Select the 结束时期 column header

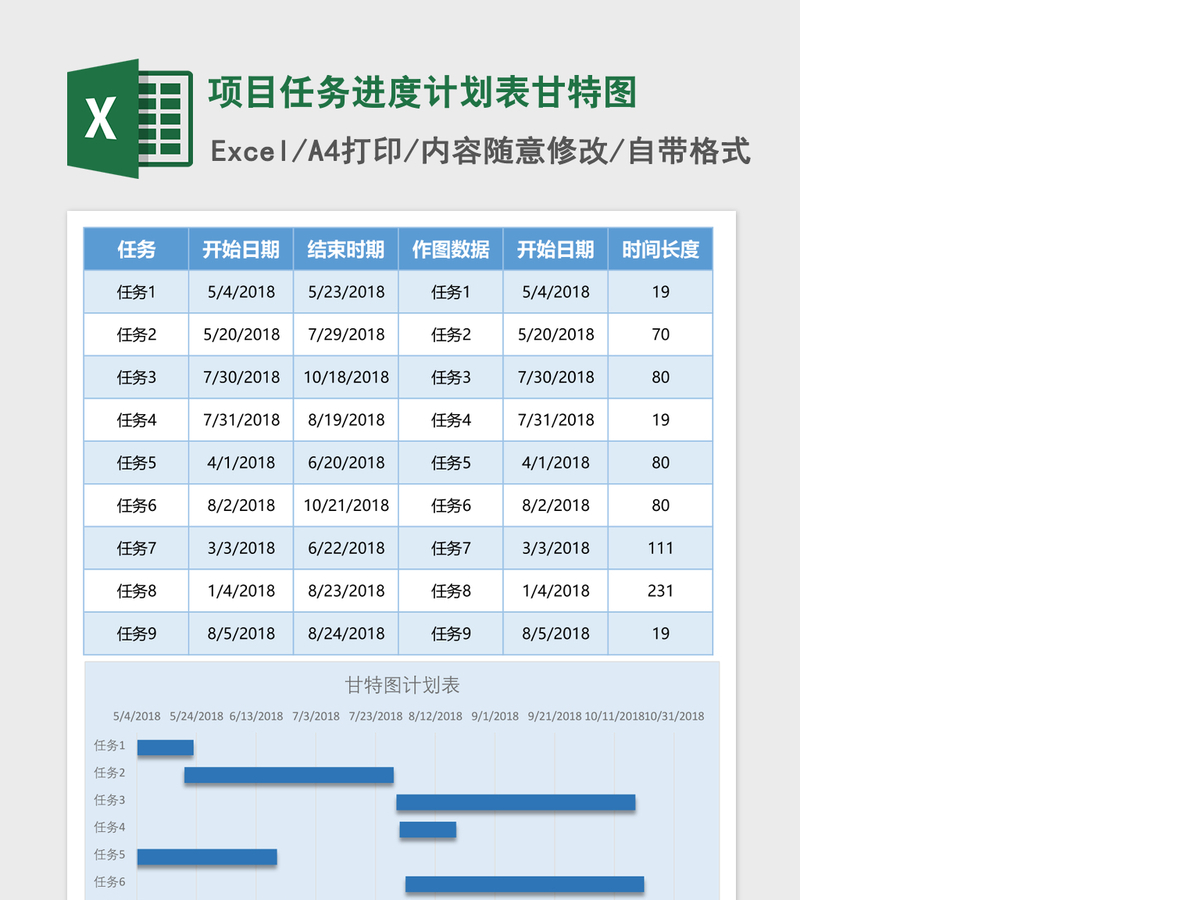click(x=346, y=249)
